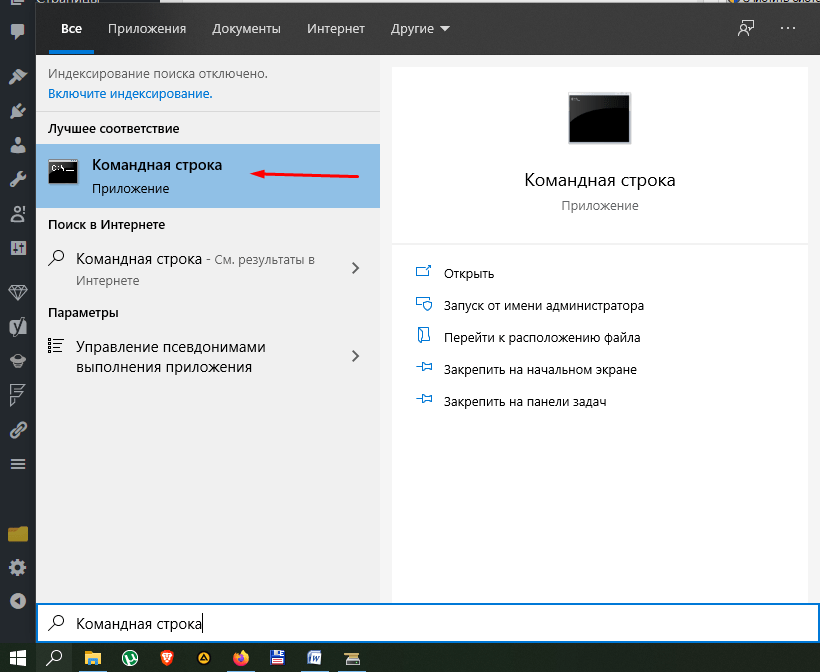820x672 pixels.
Task: Open the three-dots options menu
Action: coord(790,29)
